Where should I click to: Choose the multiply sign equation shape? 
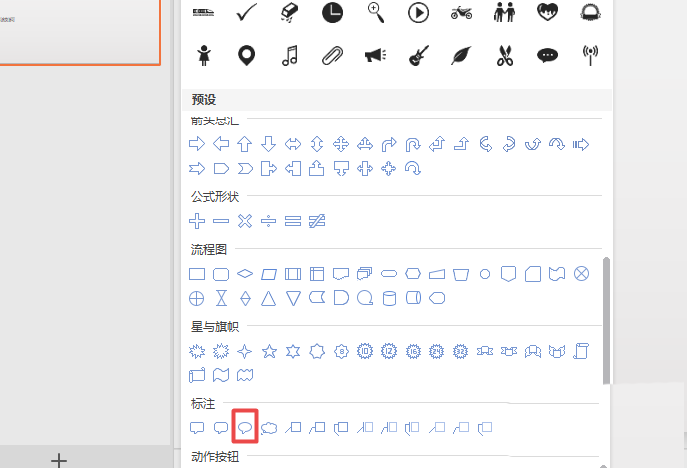click(x=245, y=221)
